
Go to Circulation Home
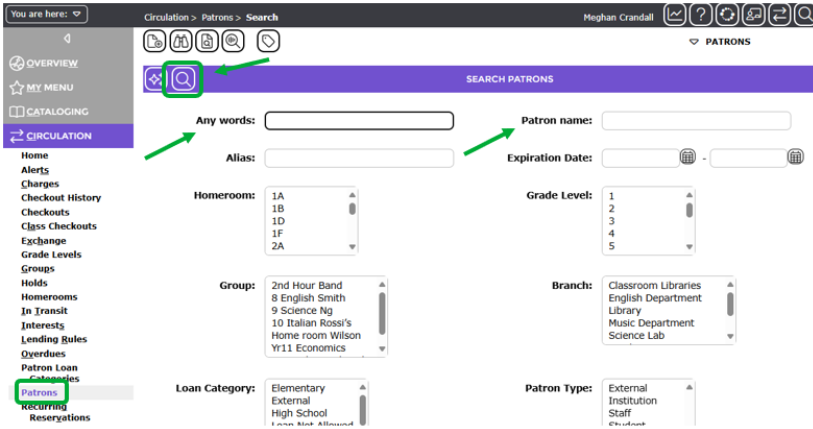point(34,156)
